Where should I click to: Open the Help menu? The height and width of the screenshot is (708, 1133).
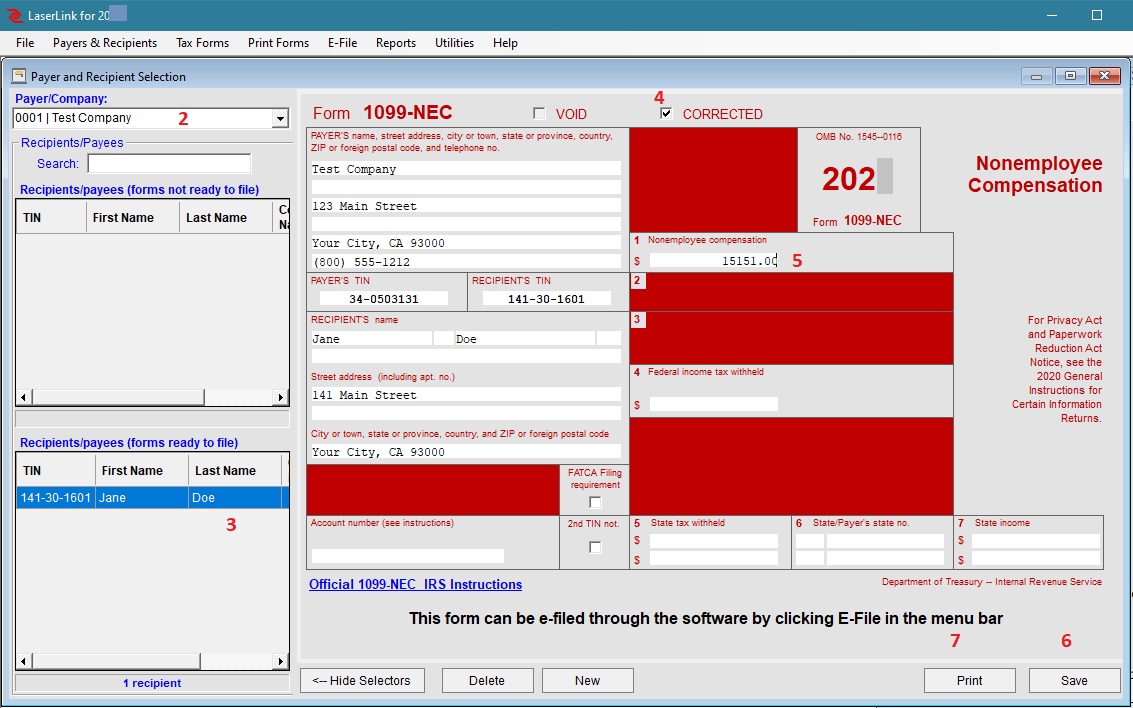coord(505,43)
